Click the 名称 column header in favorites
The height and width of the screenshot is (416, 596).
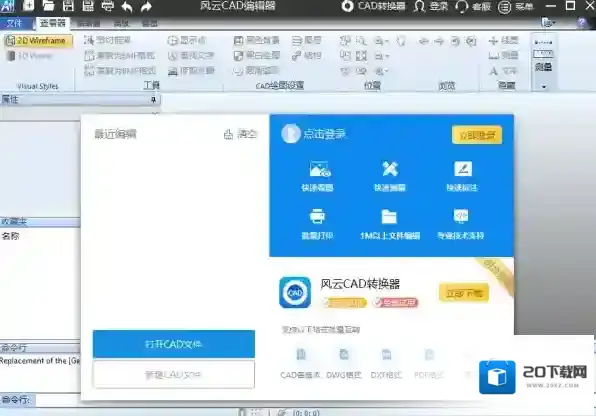(x=10, y=236)
